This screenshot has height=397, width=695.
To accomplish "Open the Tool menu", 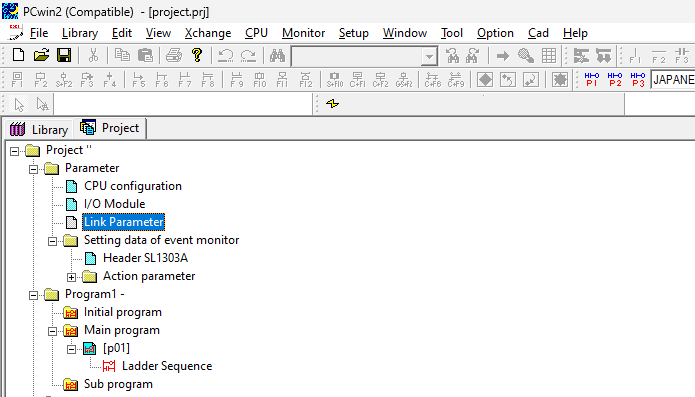I will click(x=452, y=33).
